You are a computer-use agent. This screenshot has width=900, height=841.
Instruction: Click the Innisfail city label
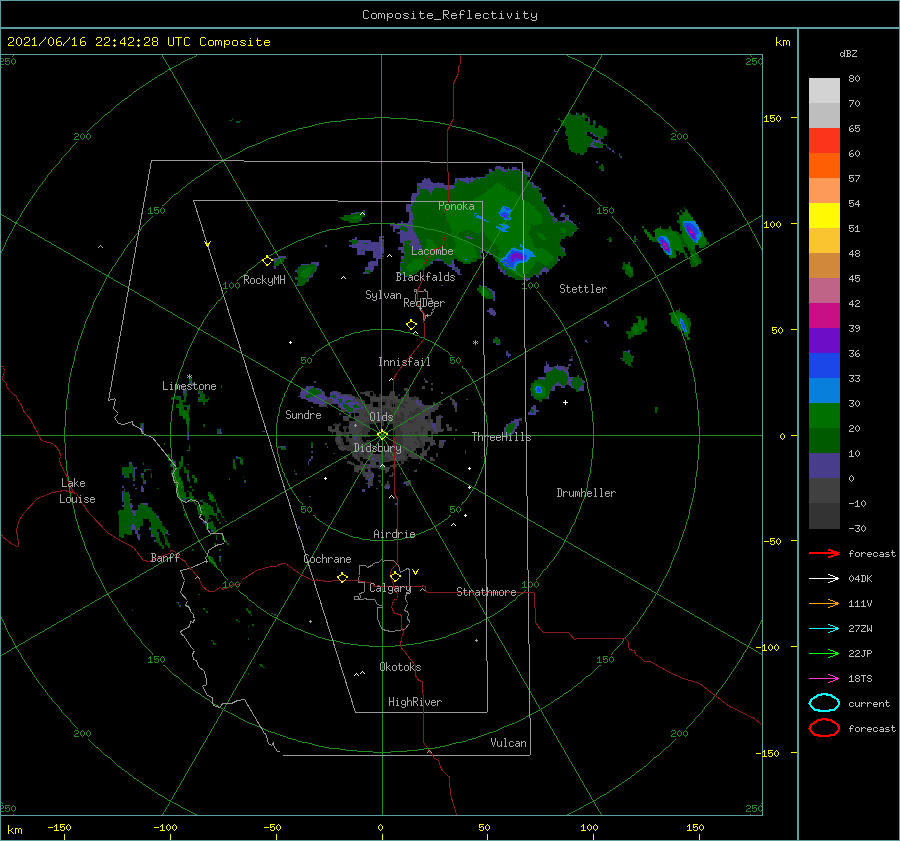[x=404, y=362]
